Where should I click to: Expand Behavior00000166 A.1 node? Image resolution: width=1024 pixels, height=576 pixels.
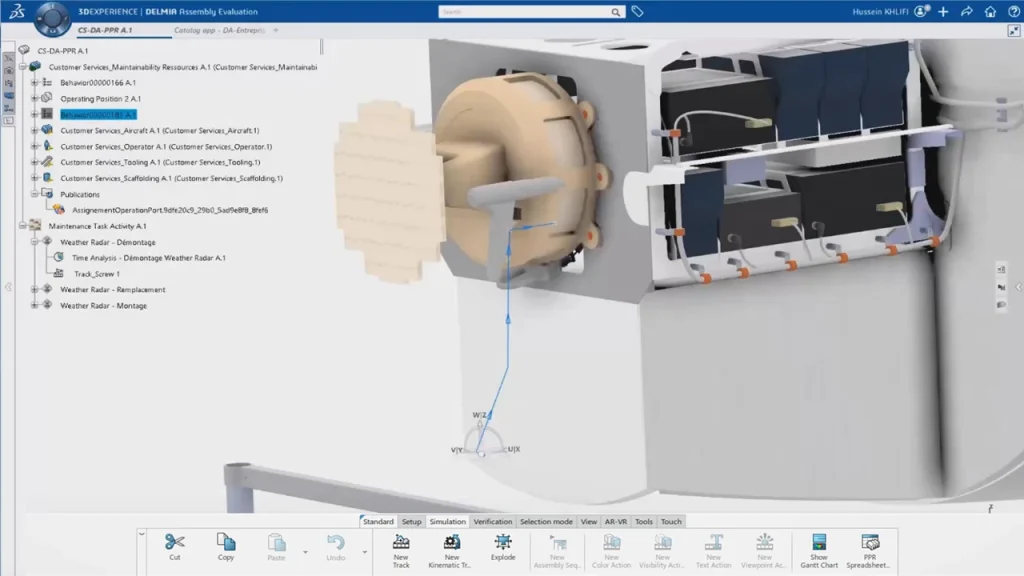34,82
